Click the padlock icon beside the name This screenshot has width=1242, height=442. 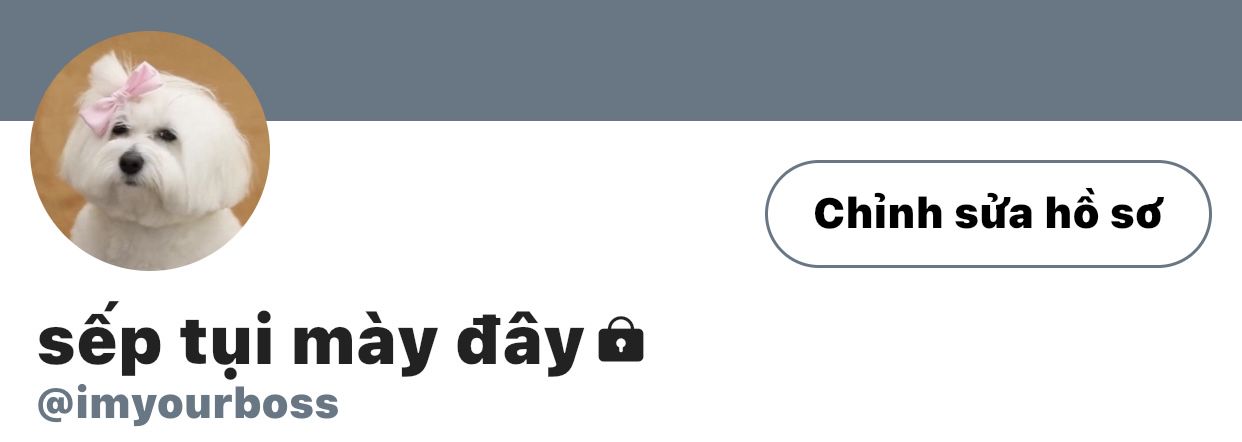pos(621,341)
